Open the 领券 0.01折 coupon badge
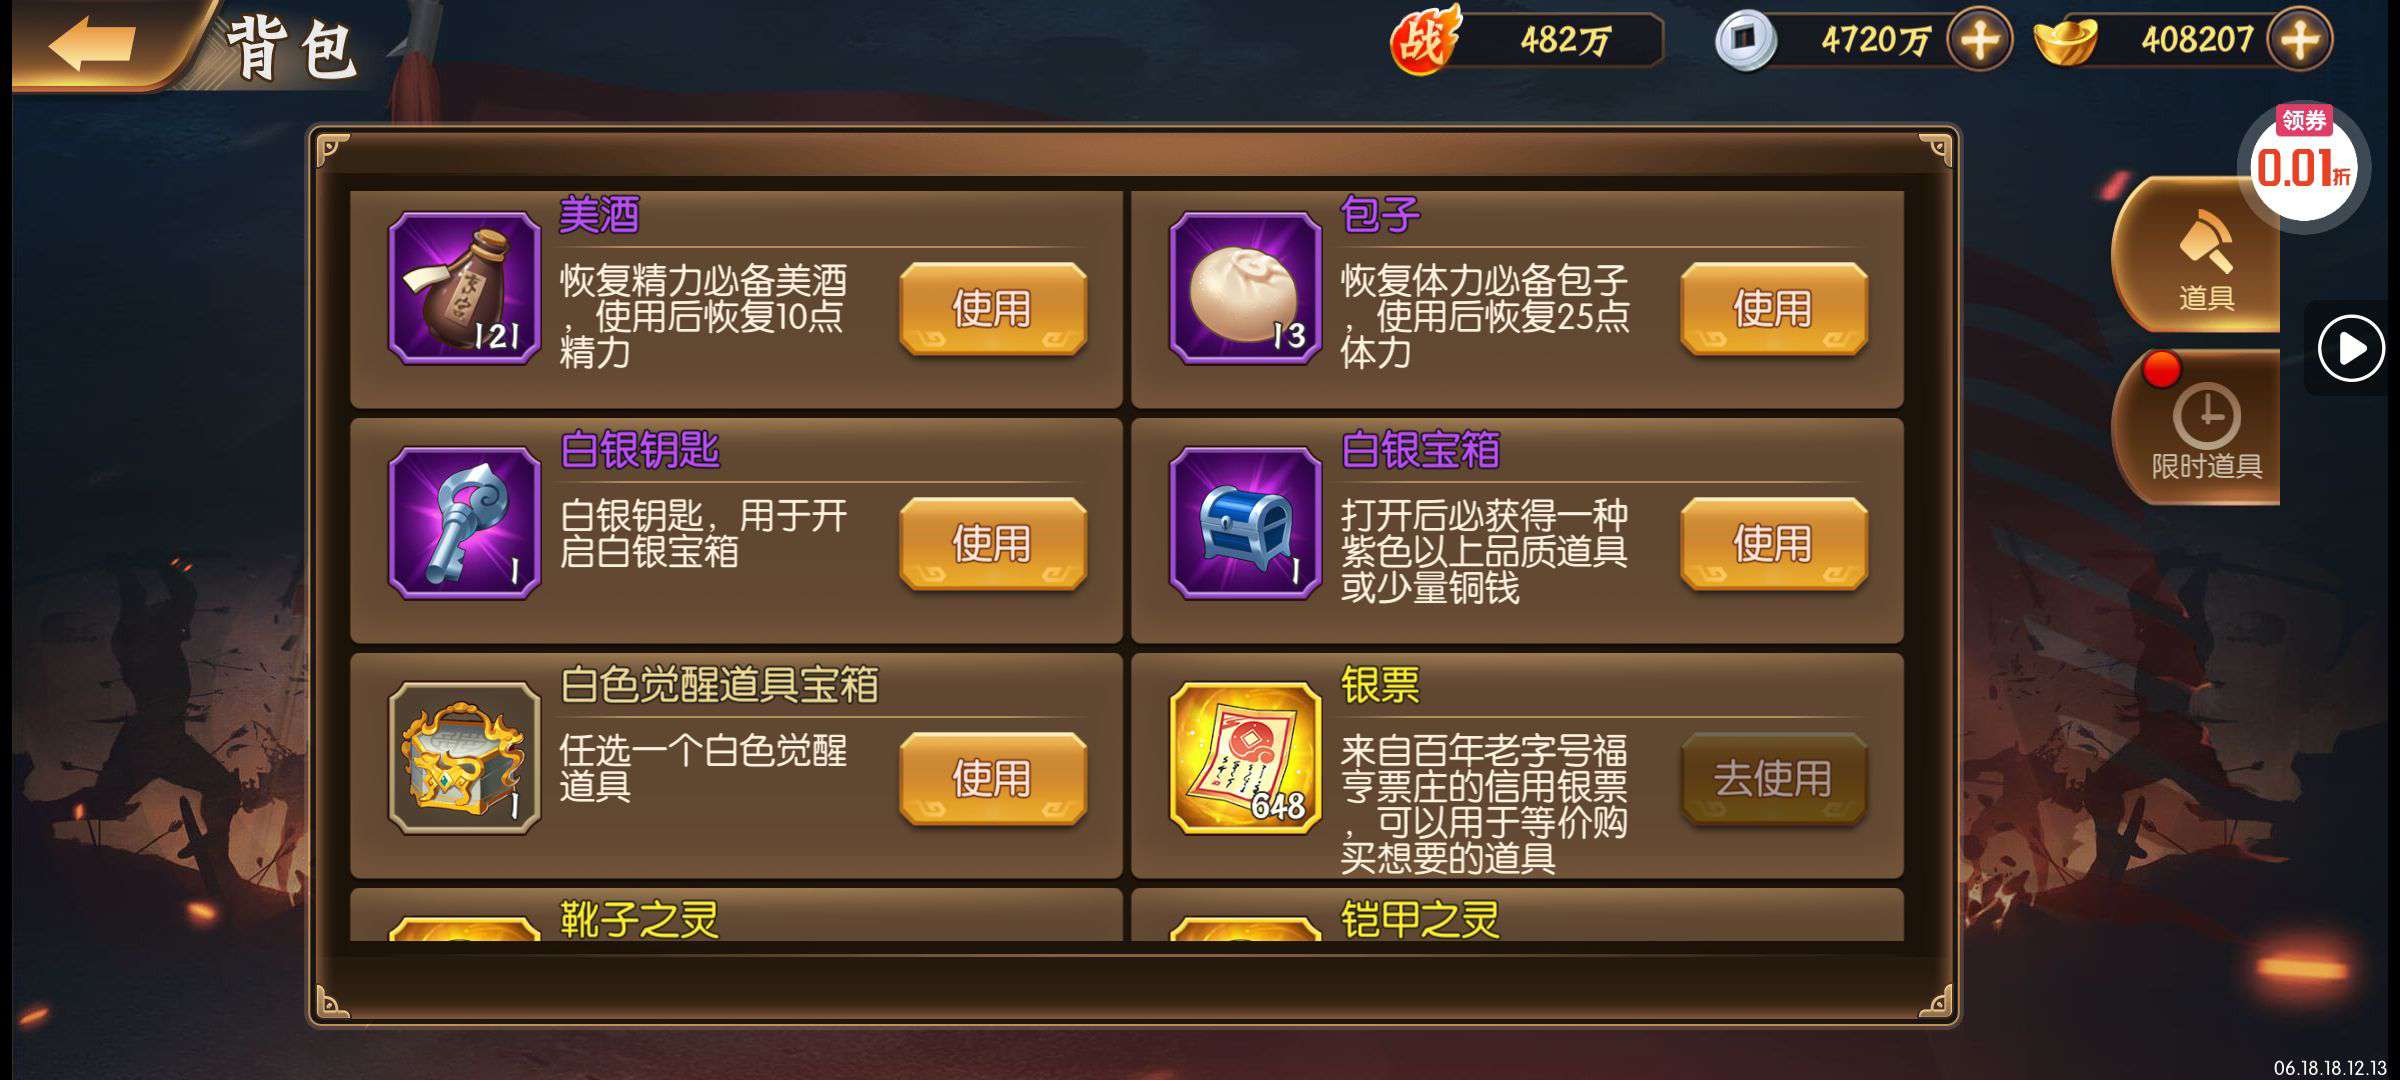2400x1080 pixels. 2303,165
